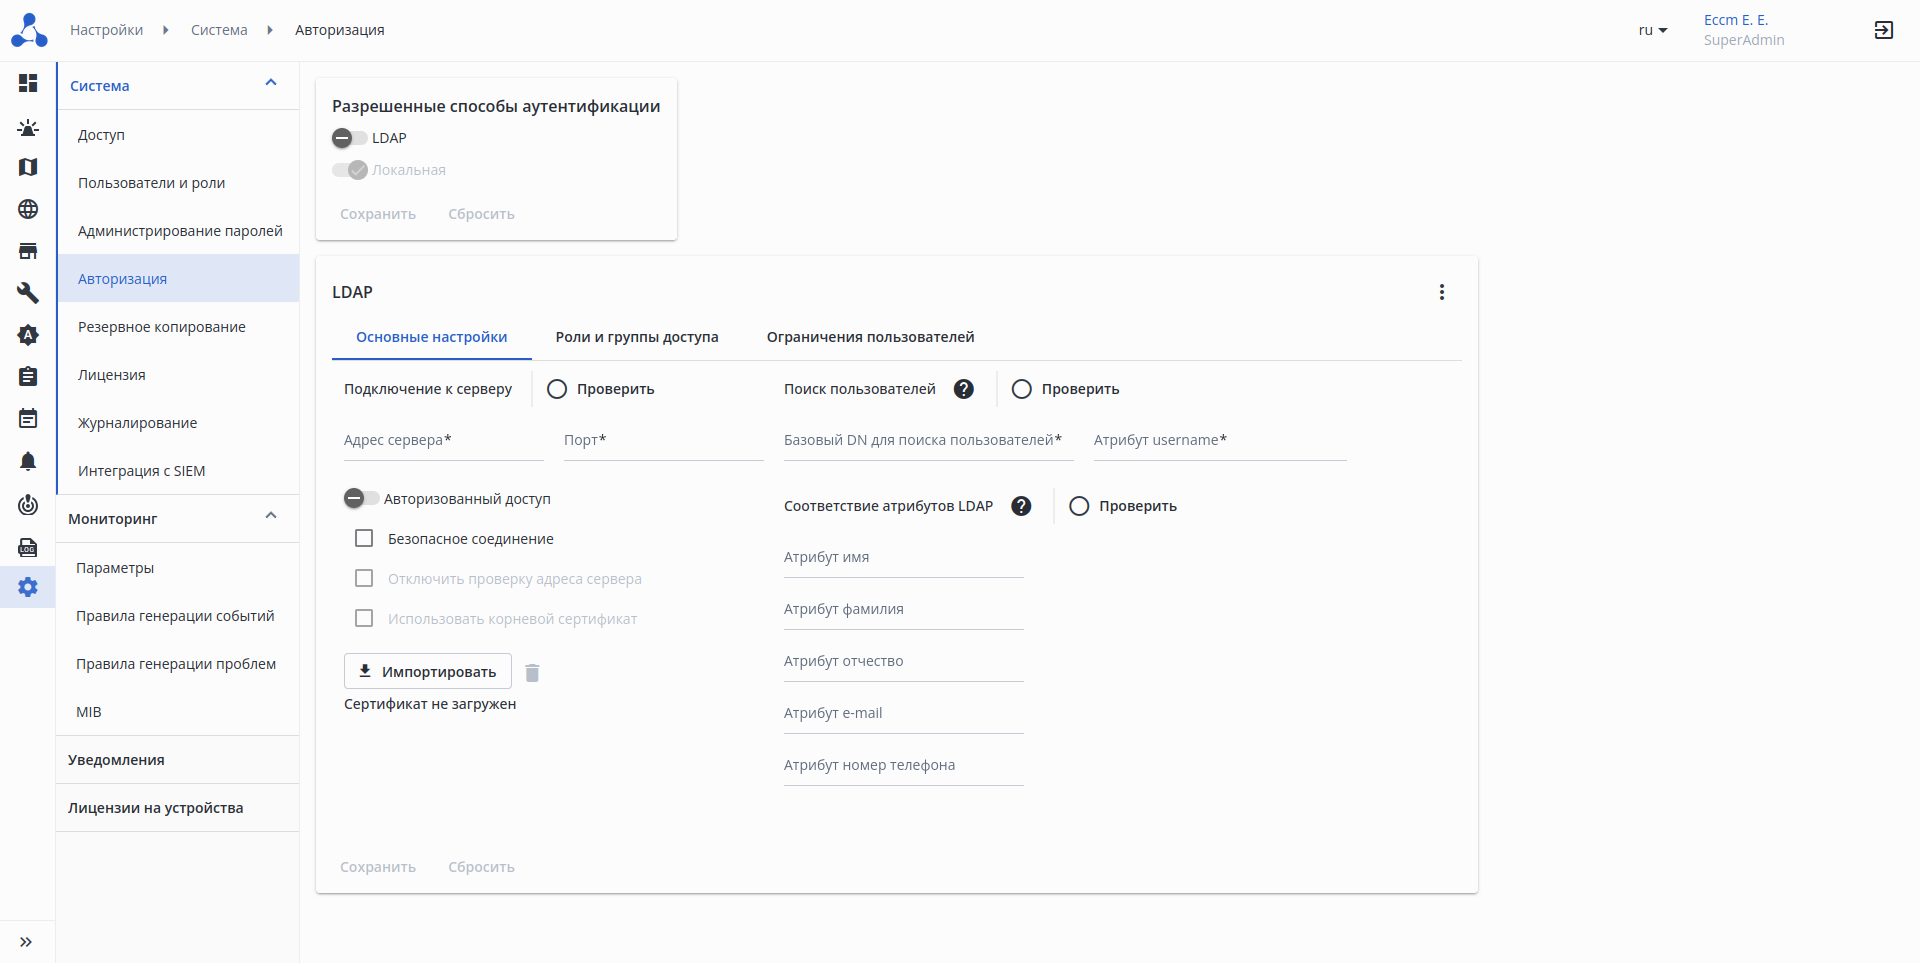The image size is (1920, 963).
Task: Check the Безопасное соединение checkbox
Action: pos(364,539)
